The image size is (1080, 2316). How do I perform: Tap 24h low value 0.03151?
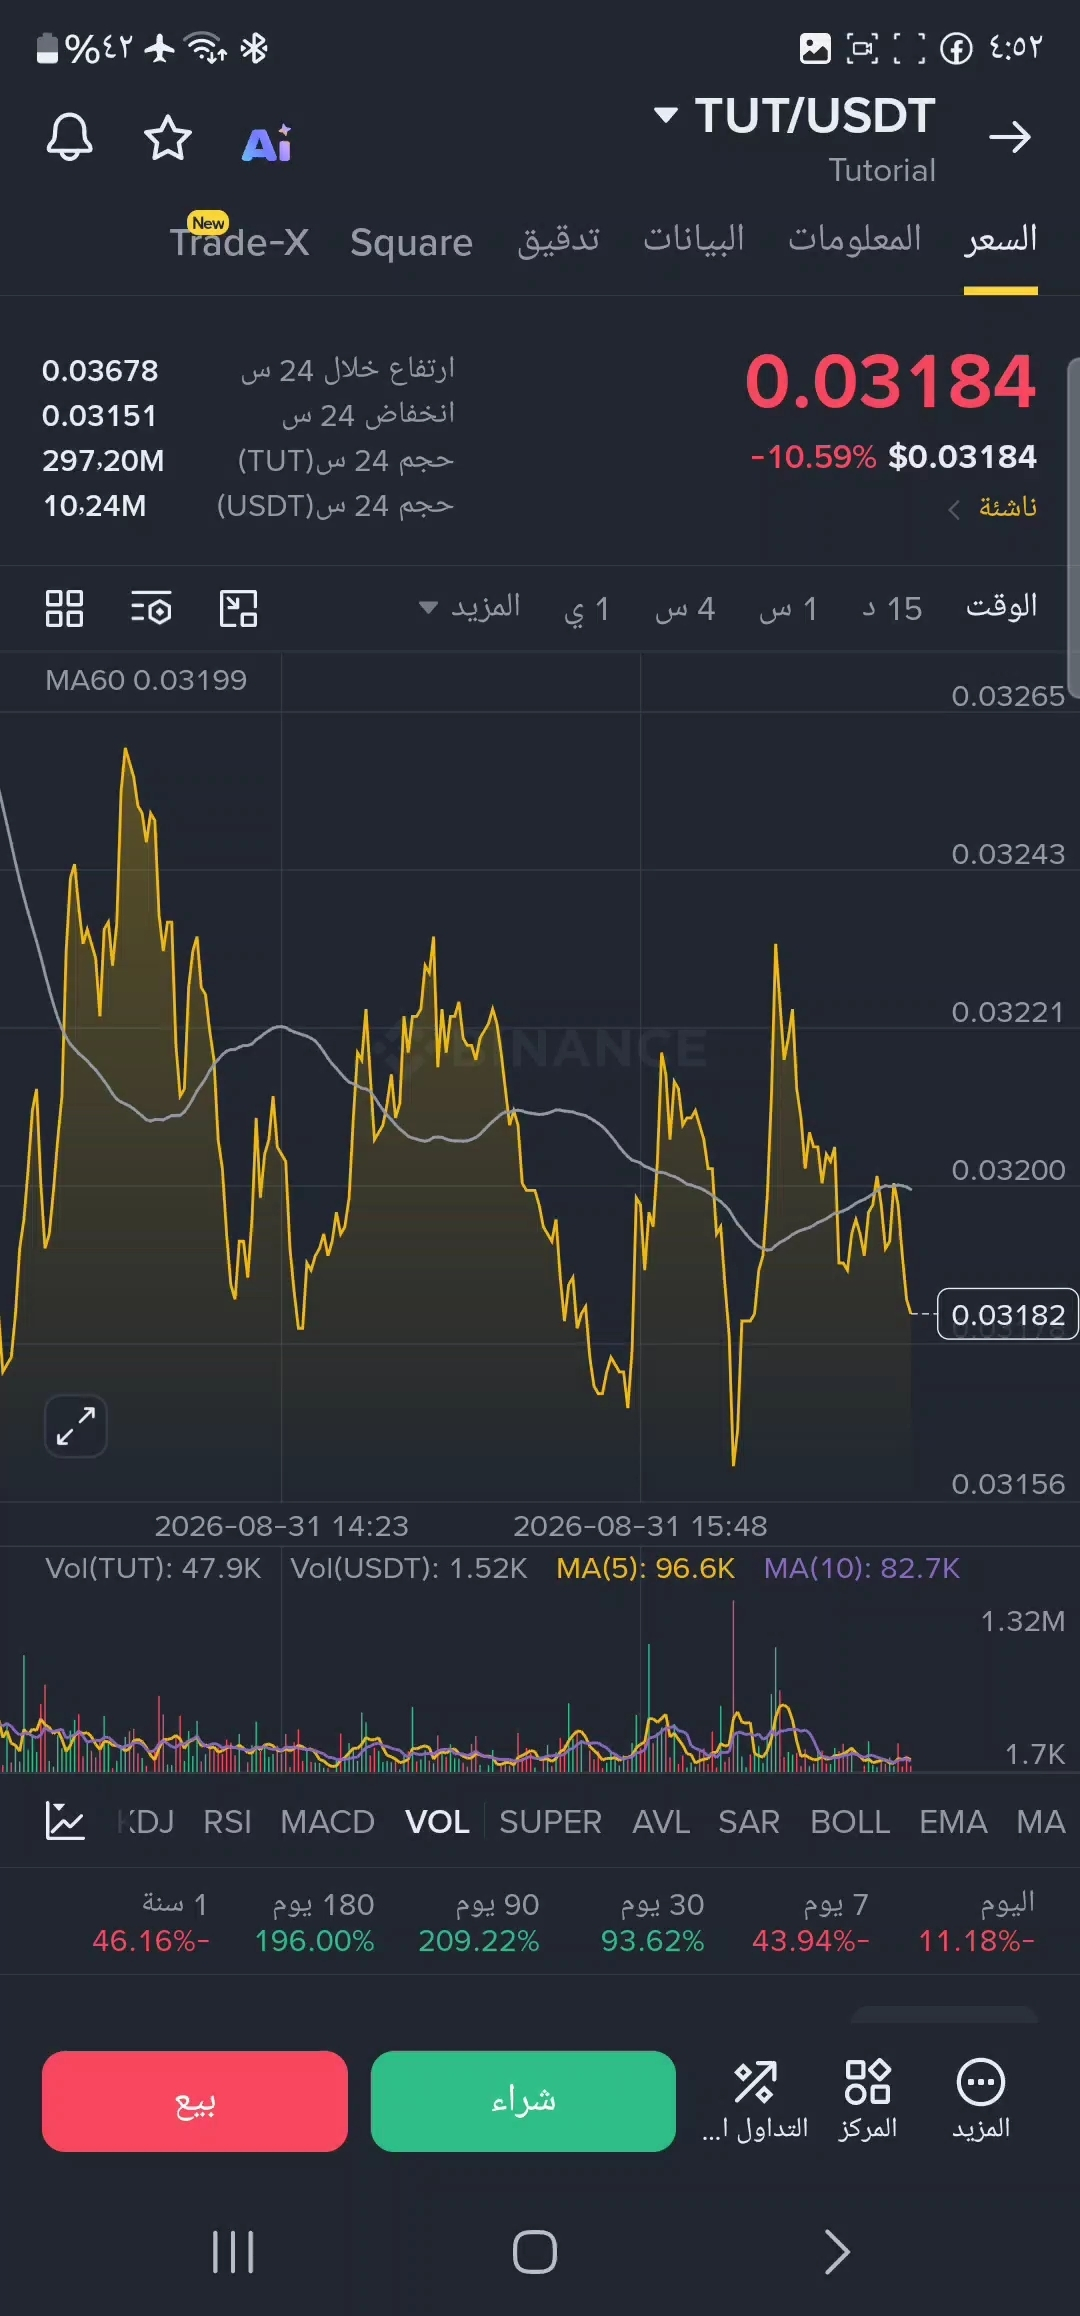tap(99, 416)
